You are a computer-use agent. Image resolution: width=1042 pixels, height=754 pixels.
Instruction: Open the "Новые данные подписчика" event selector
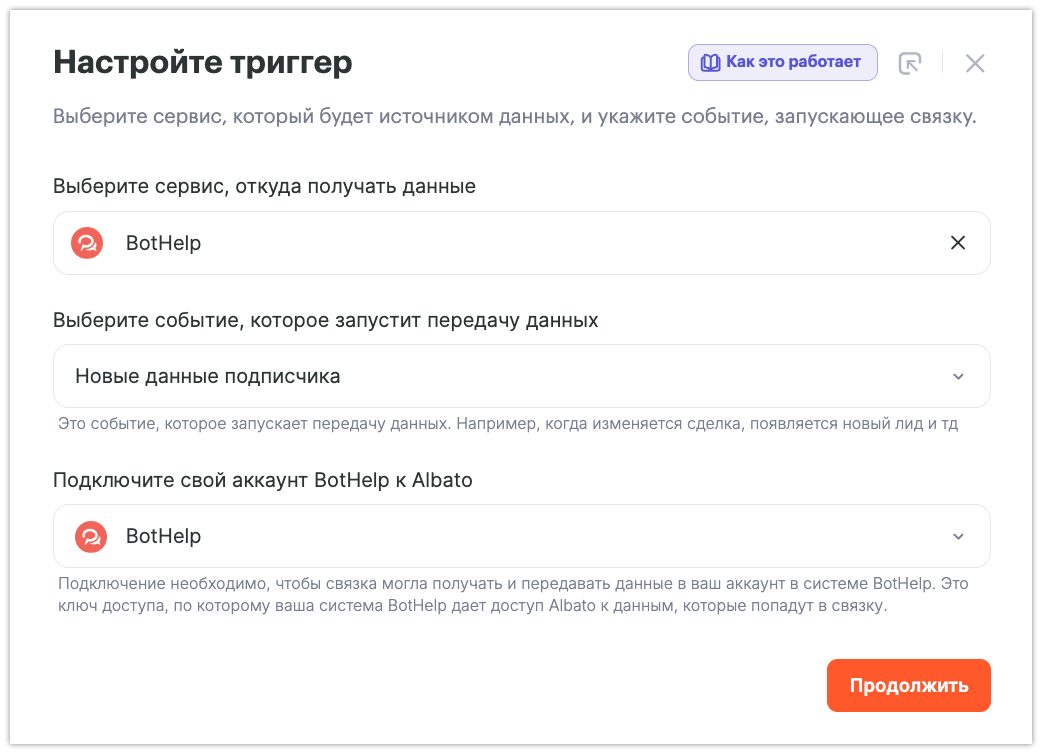click(x=208, y=377)
